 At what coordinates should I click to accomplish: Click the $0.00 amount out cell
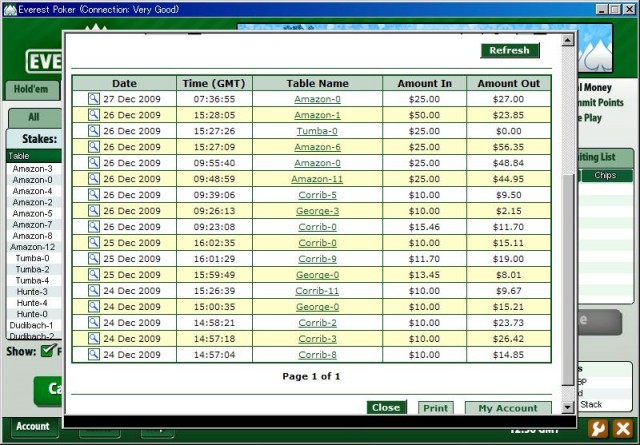pos(509,131)
